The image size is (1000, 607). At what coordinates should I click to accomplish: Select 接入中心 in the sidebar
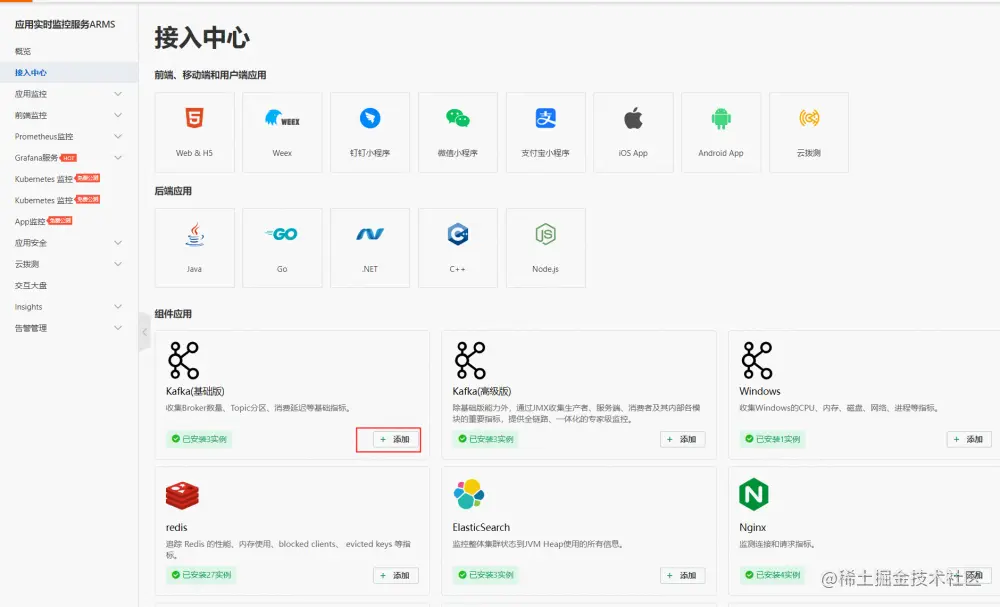pos(31,73)
